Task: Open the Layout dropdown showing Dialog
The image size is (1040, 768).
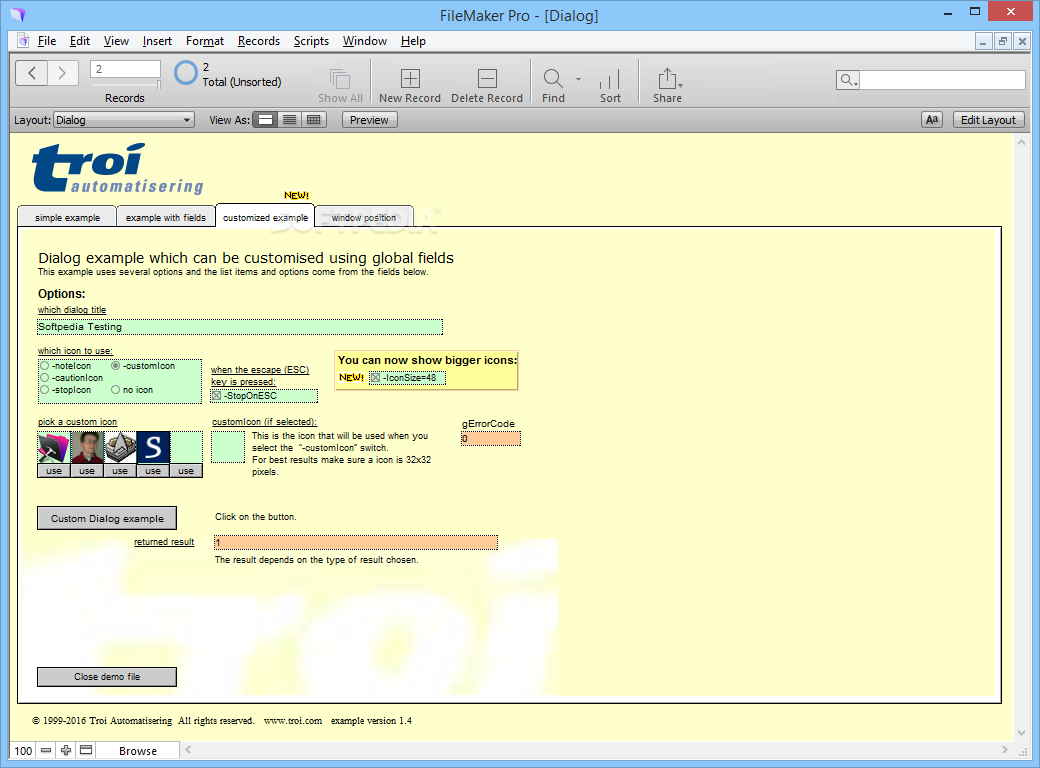Action: (123, 120)
